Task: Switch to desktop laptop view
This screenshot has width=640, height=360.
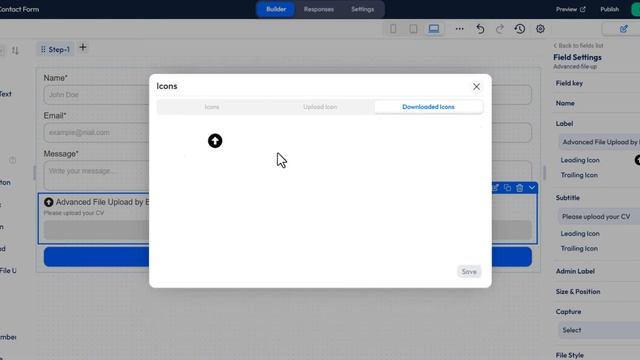Action: point(434,29)
